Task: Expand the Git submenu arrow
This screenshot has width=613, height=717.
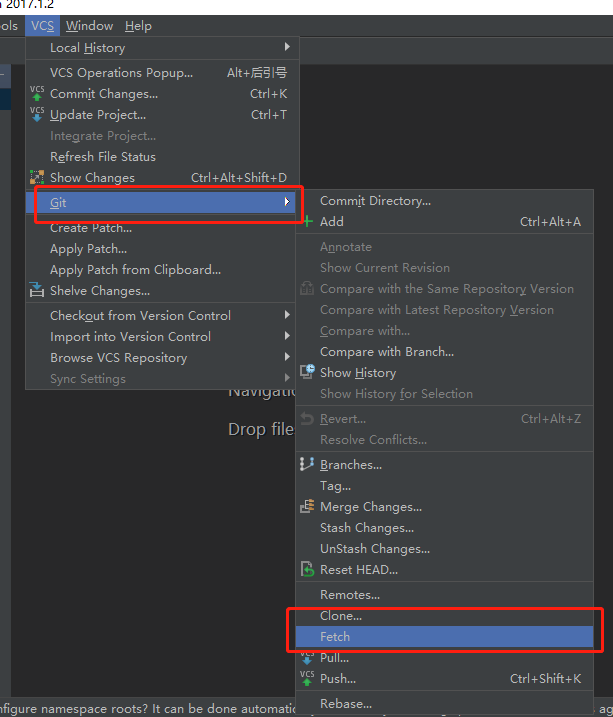Action: (x=287, y=202)
